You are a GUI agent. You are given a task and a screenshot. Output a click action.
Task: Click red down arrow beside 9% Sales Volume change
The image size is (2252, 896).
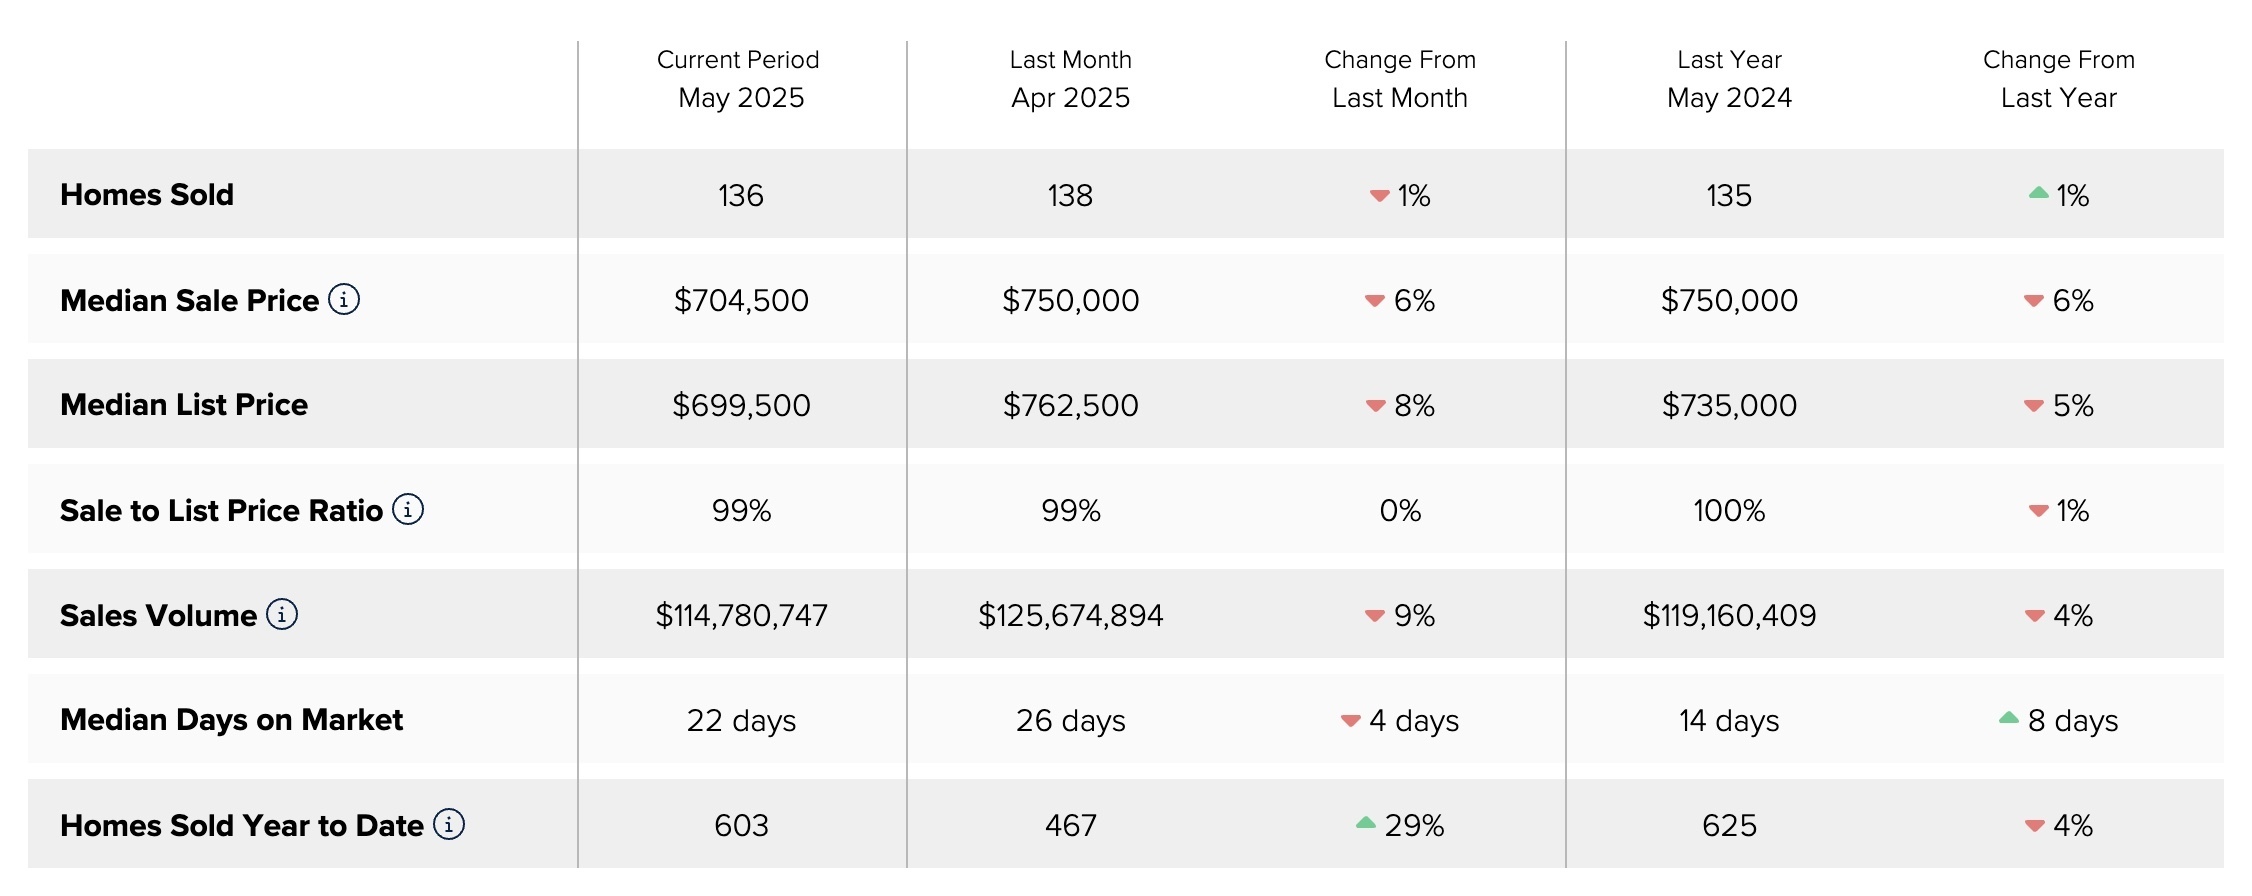click(x=1375, y=616)
